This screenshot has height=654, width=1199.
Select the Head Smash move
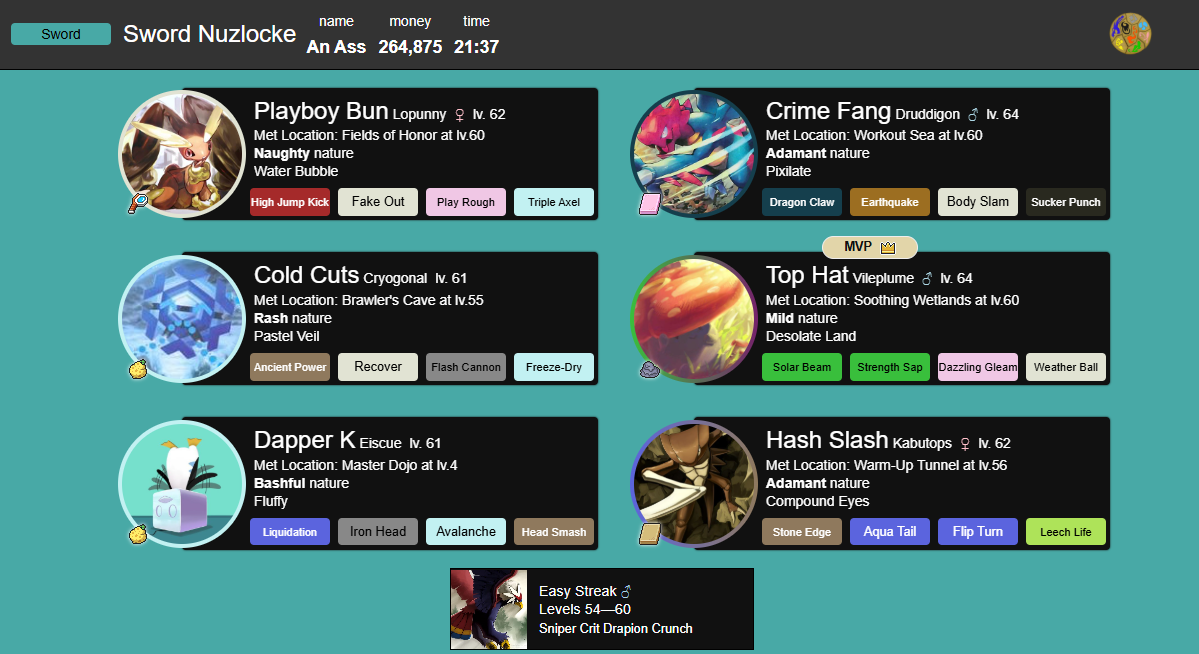point(554,532)
